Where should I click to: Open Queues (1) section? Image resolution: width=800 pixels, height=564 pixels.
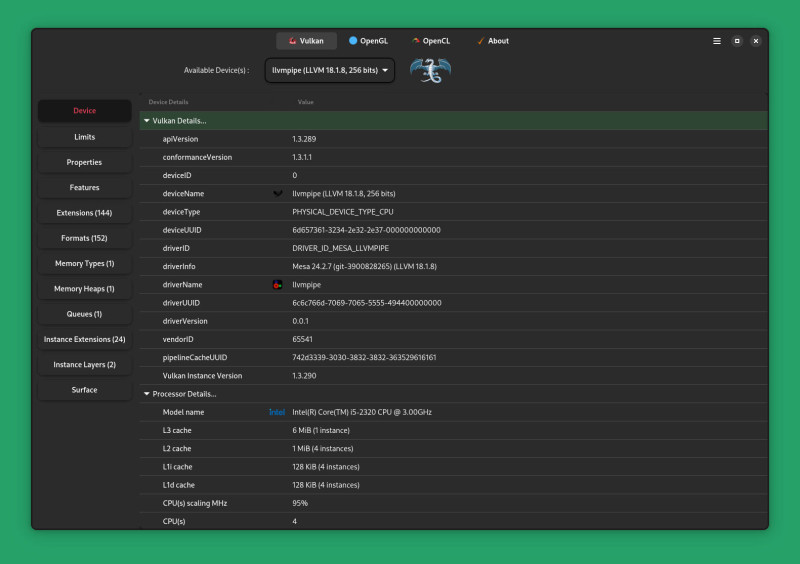click(85, 314)
